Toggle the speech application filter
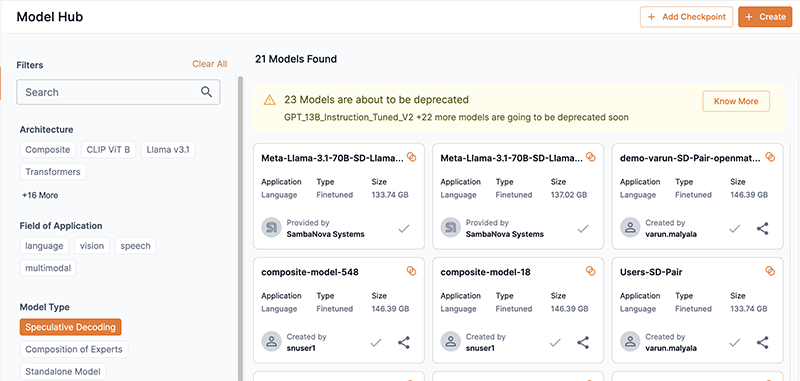This screenshot has height=381, width=800. 135,245
